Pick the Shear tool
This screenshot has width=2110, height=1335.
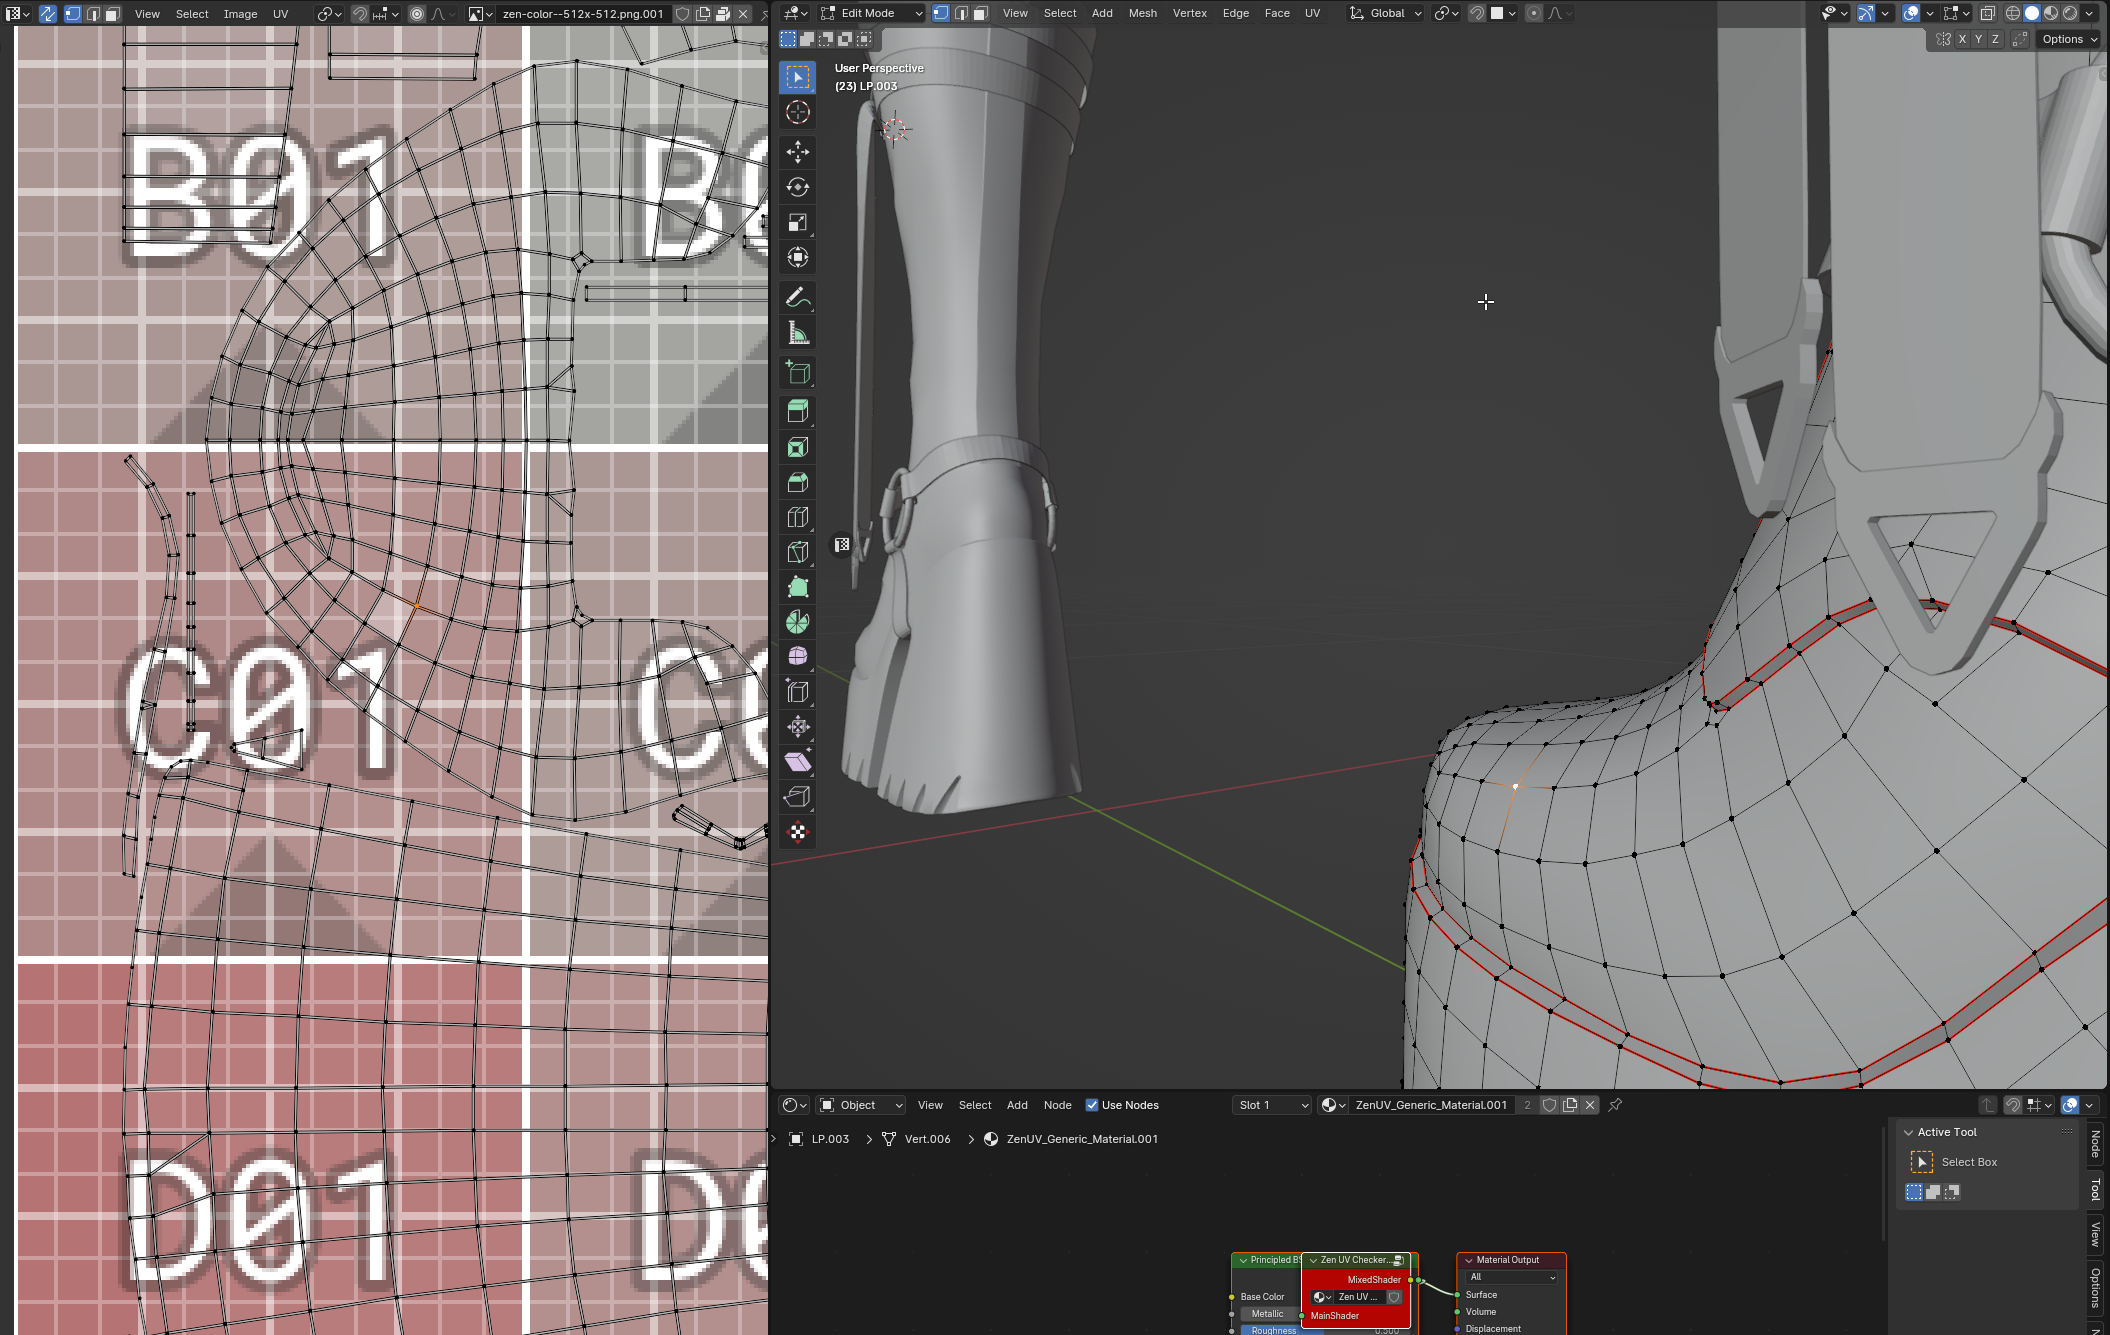[x=797, y=762]
